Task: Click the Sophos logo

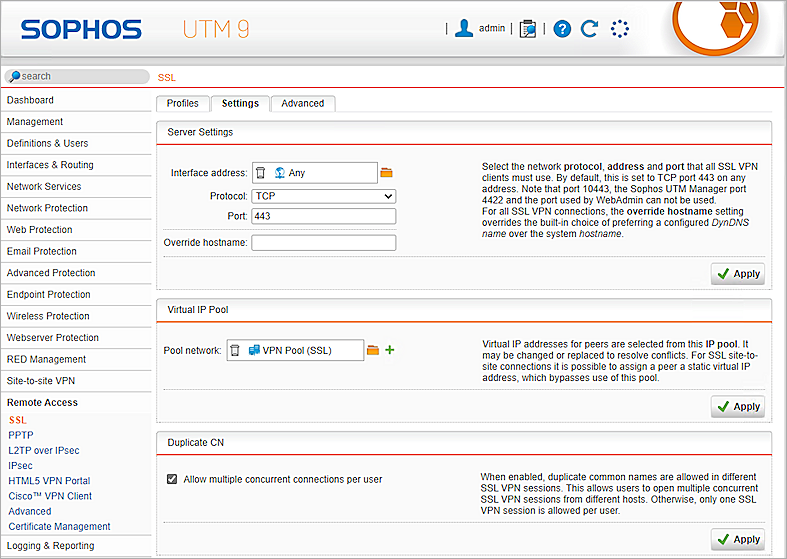Action: [x=81, y=30]
